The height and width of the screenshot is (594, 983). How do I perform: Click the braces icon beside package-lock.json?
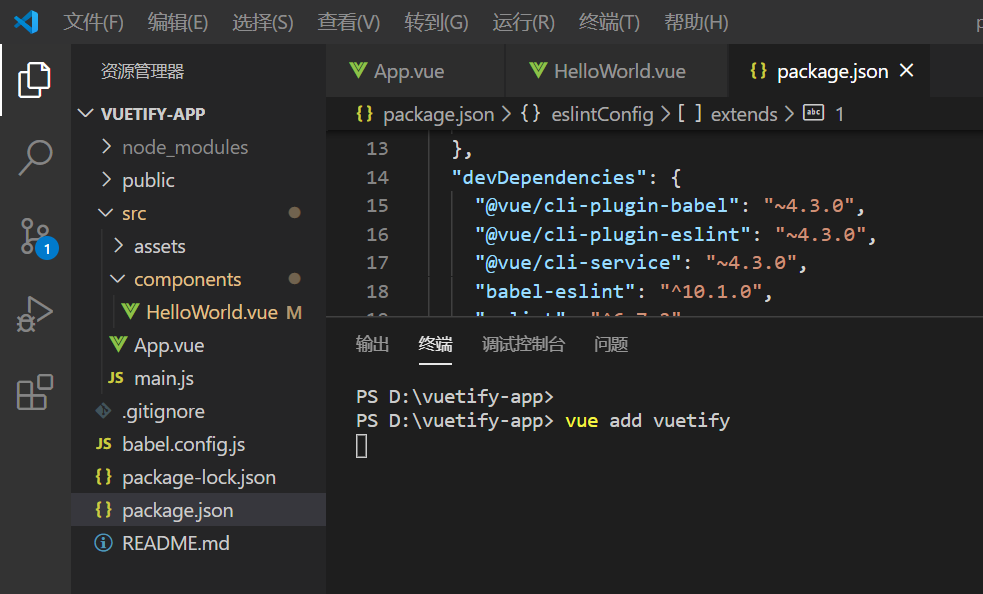click(103, 477)
